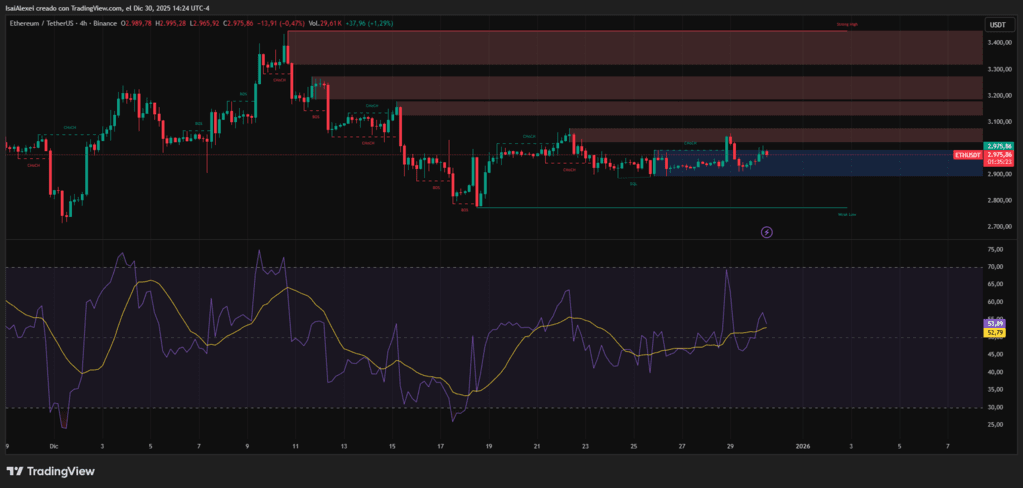
Task: Click the 75,00 RSI axis label
Action: click(995, 249)
